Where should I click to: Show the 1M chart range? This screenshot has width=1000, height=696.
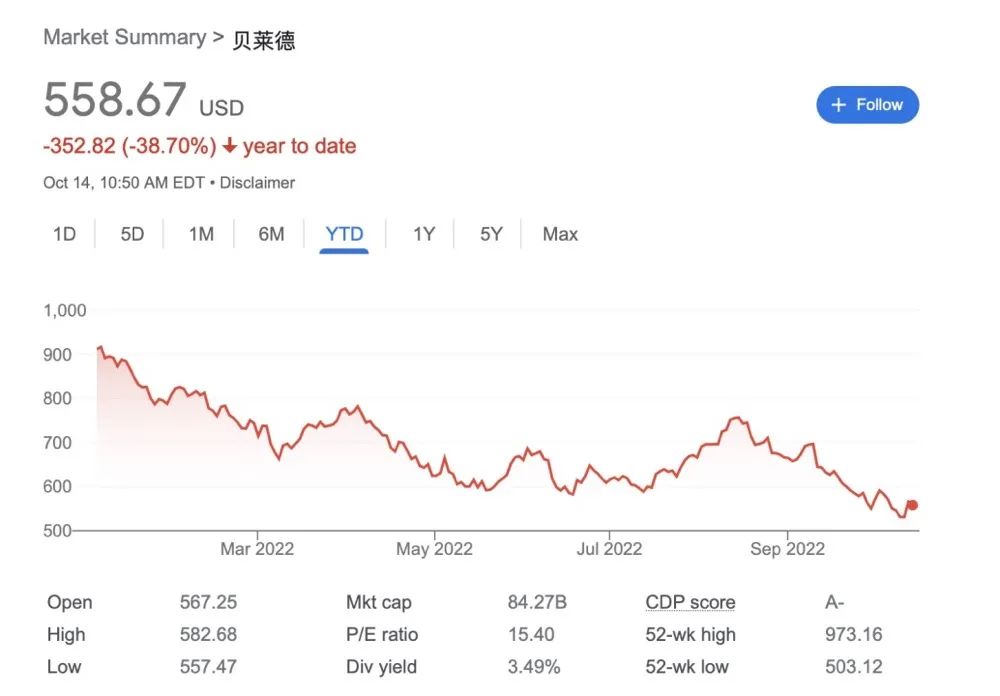(201, 234)
